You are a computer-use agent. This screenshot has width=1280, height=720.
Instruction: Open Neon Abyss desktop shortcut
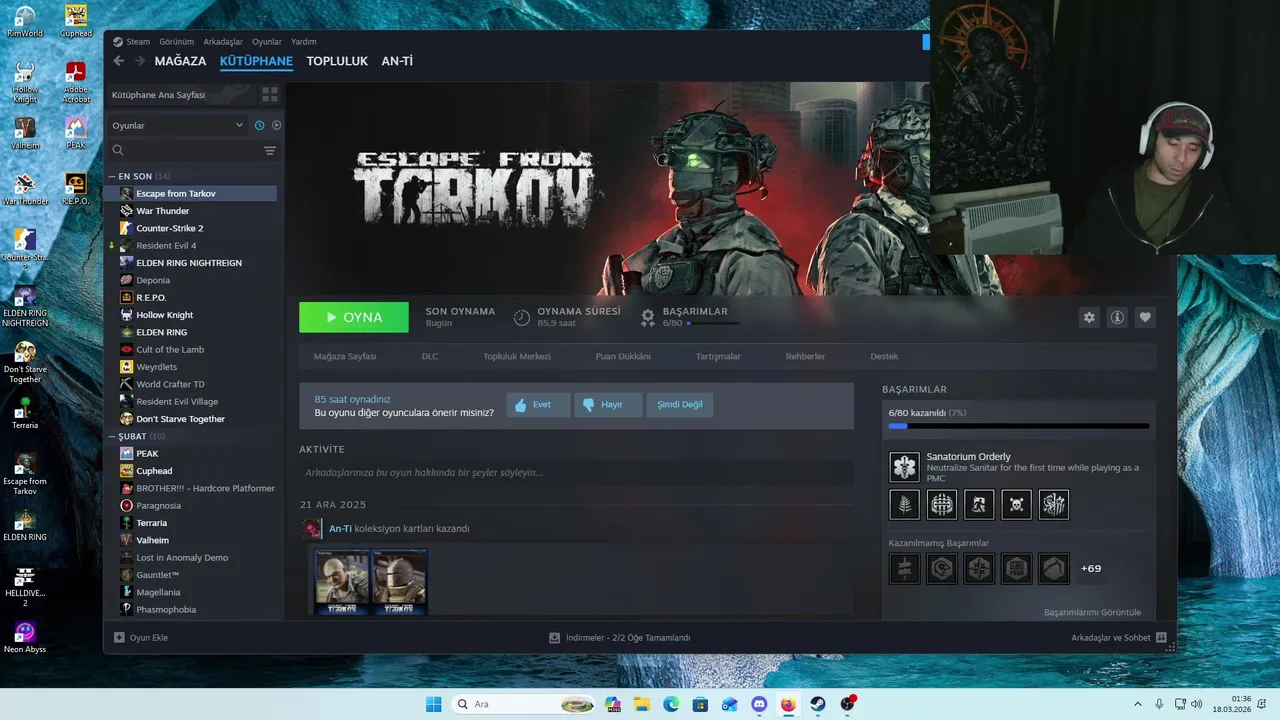coord(25,638)
